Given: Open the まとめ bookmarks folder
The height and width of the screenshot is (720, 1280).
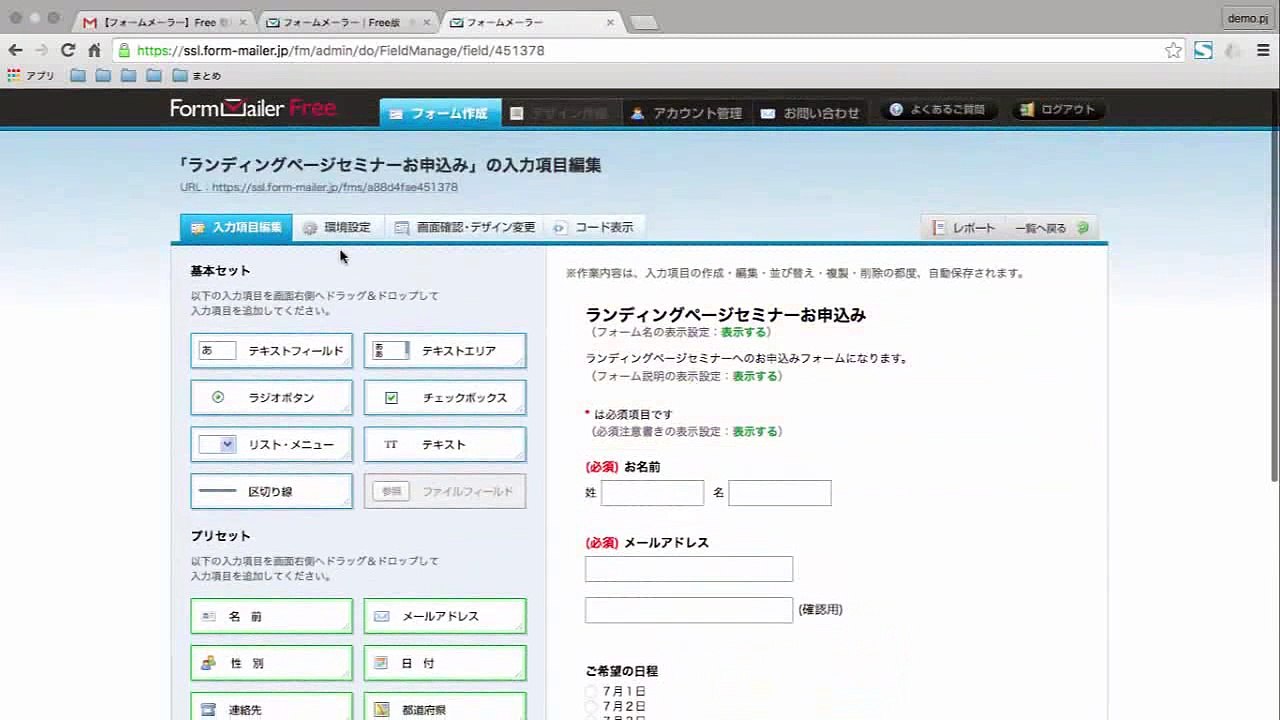Looking at the screenshot, I should point(197,76).
